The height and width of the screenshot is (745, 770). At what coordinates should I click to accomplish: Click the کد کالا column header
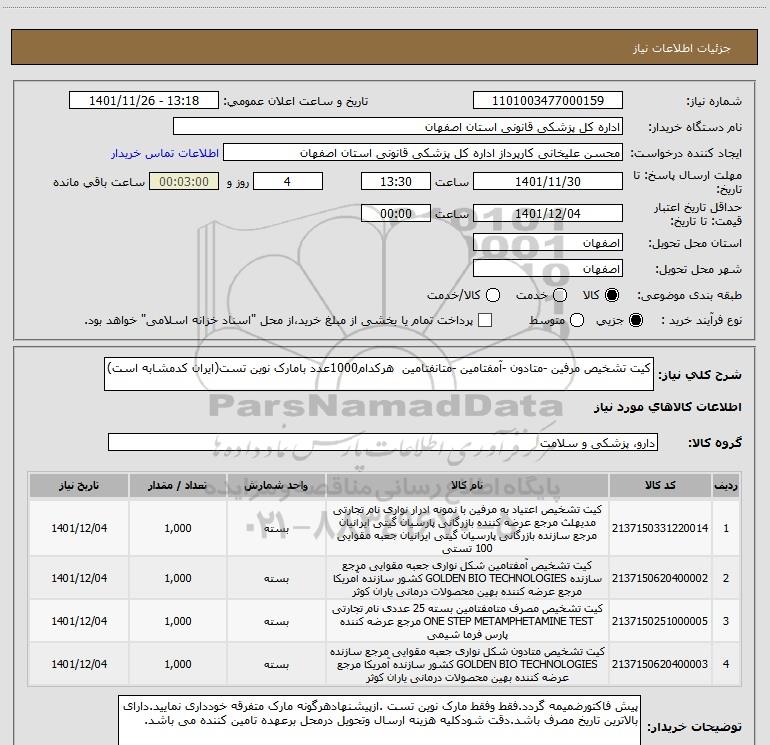660,485
